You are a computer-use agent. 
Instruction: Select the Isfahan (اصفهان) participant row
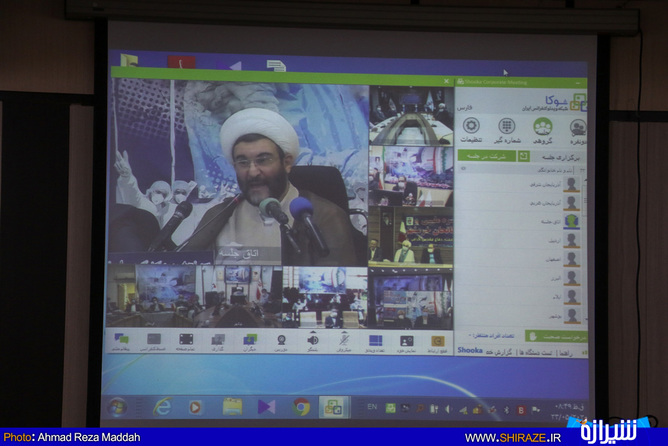click(x=520, y=259)
